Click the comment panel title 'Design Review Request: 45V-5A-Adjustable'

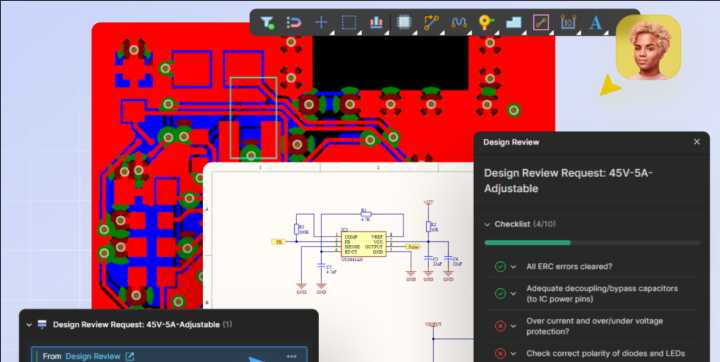tap(136, 324)
